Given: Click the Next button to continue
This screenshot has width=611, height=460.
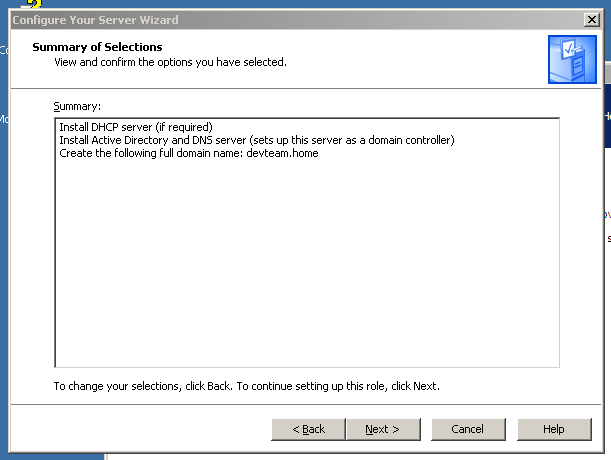Looking at the screenshot, I should 382,429.
